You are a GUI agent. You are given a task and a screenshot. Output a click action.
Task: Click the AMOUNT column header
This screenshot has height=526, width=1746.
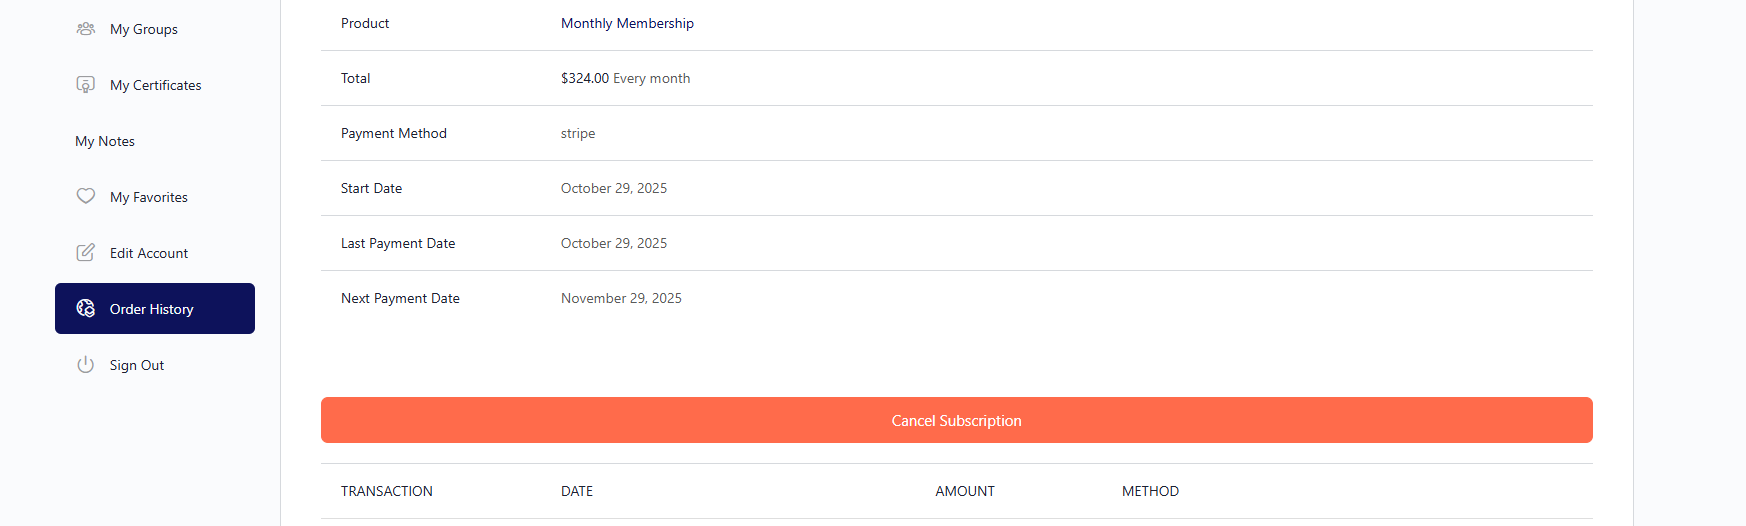pos(965,491)
